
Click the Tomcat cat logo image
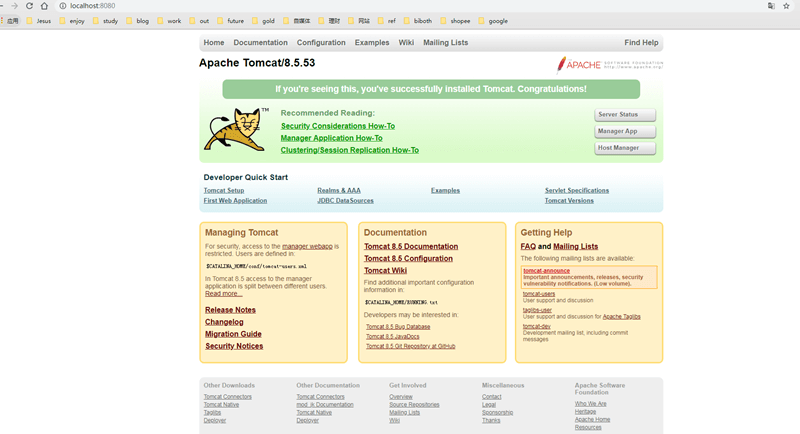(x=236, y=129)
